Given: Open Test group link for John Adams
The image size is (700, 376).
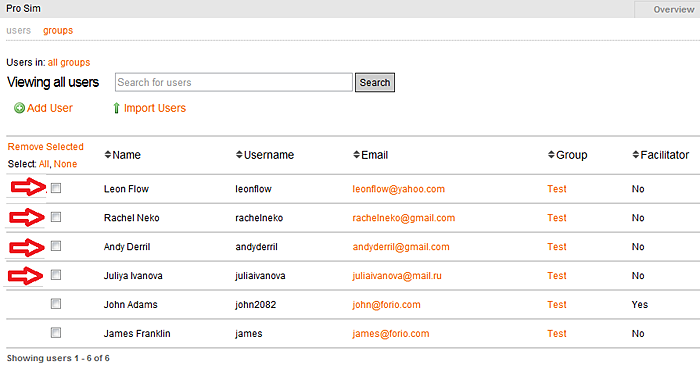Looking at the screenshot, I should [557, 305].
